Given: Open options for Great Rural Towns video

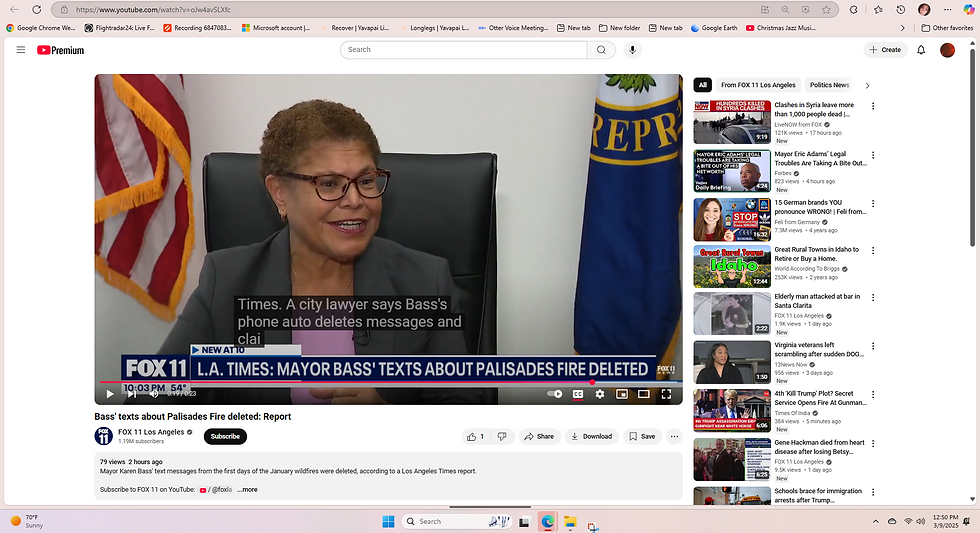Looking at the screenshot, I should 873,251.
